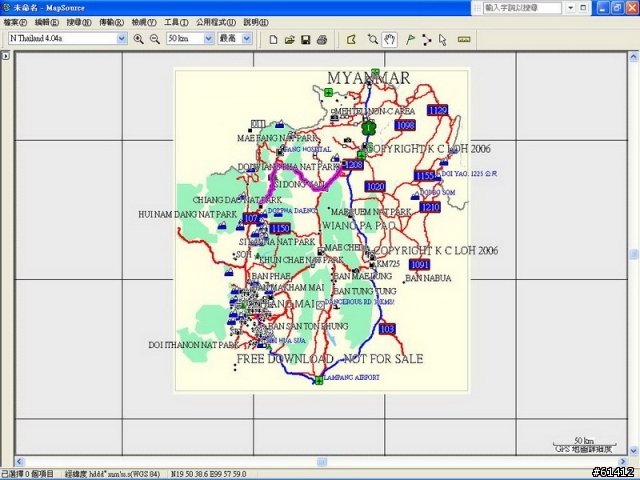Click the horizontal scrollbar thumb
640x480 pixels.
pyautogui.click(x=322, y=462)
